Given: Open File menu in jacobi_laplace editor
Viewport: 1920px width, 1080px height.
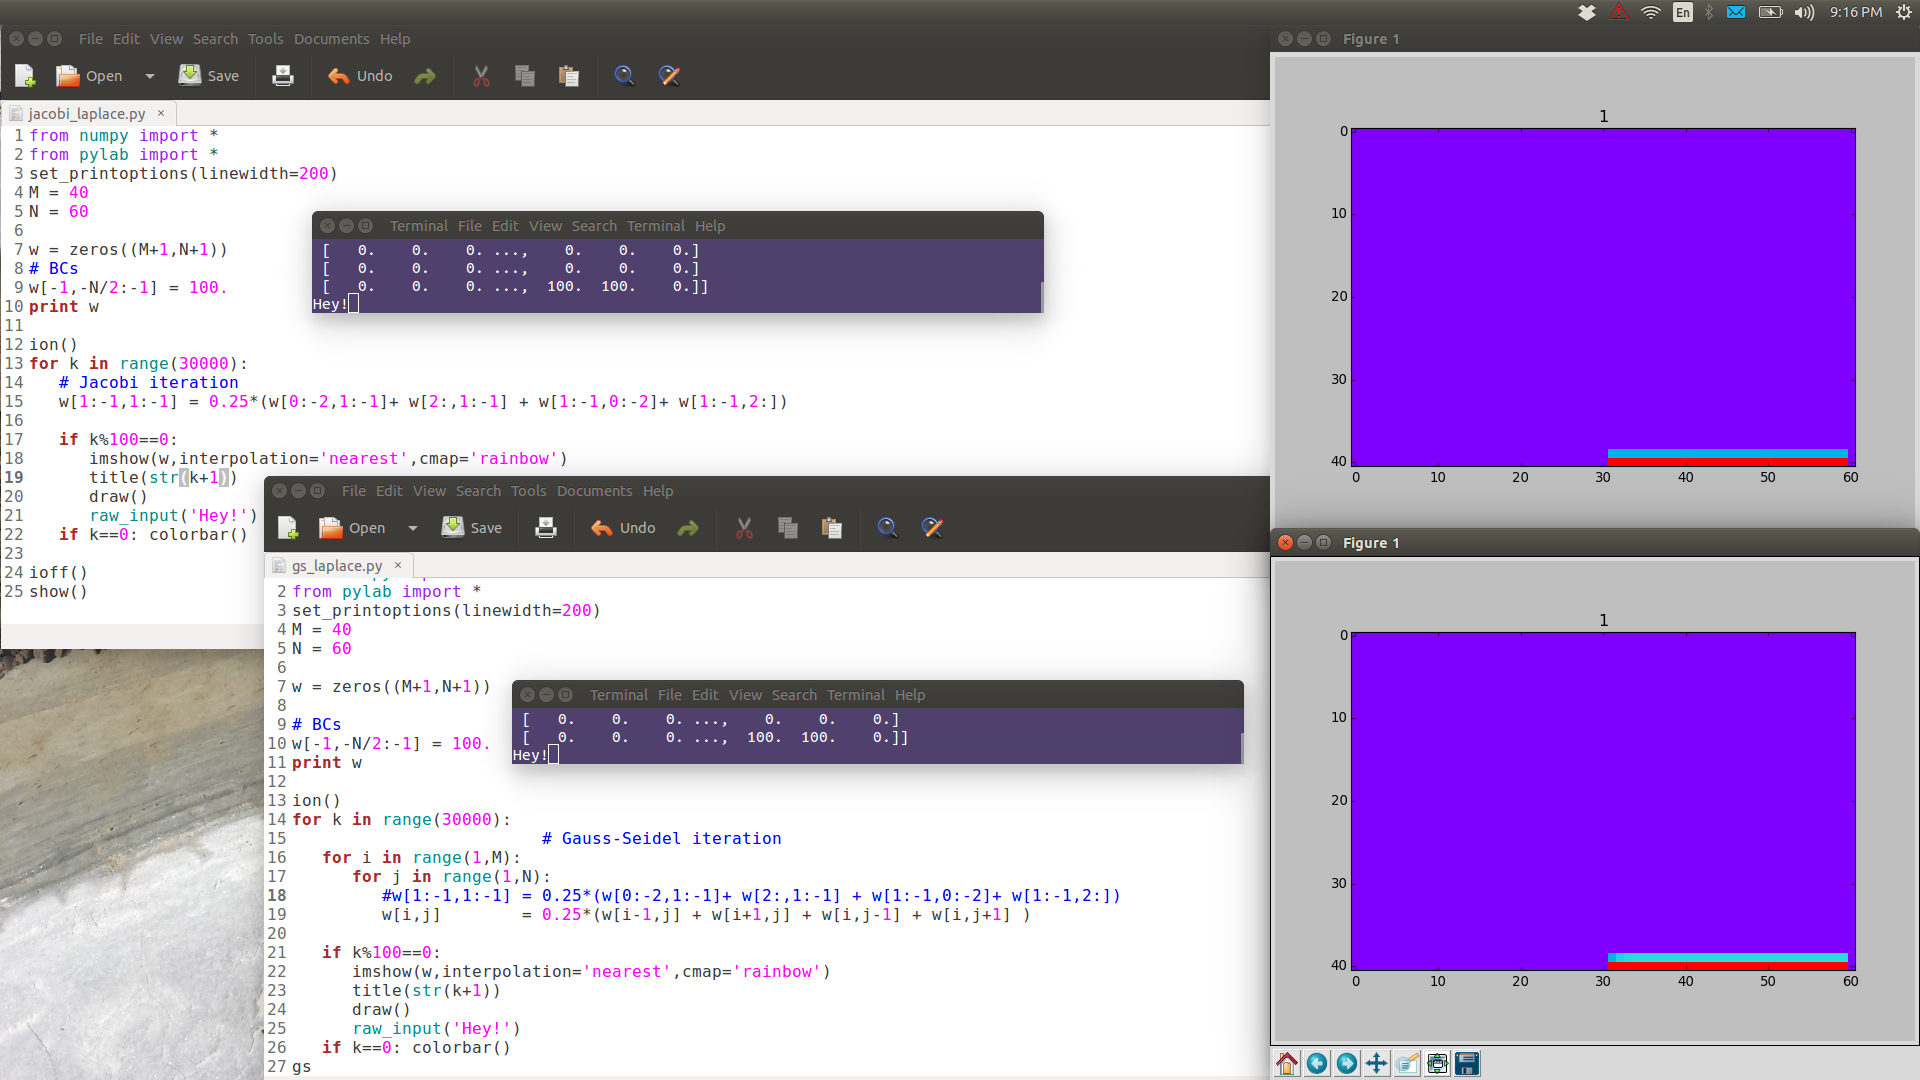Looking at the screenshot, I should [x=91, y=39].
